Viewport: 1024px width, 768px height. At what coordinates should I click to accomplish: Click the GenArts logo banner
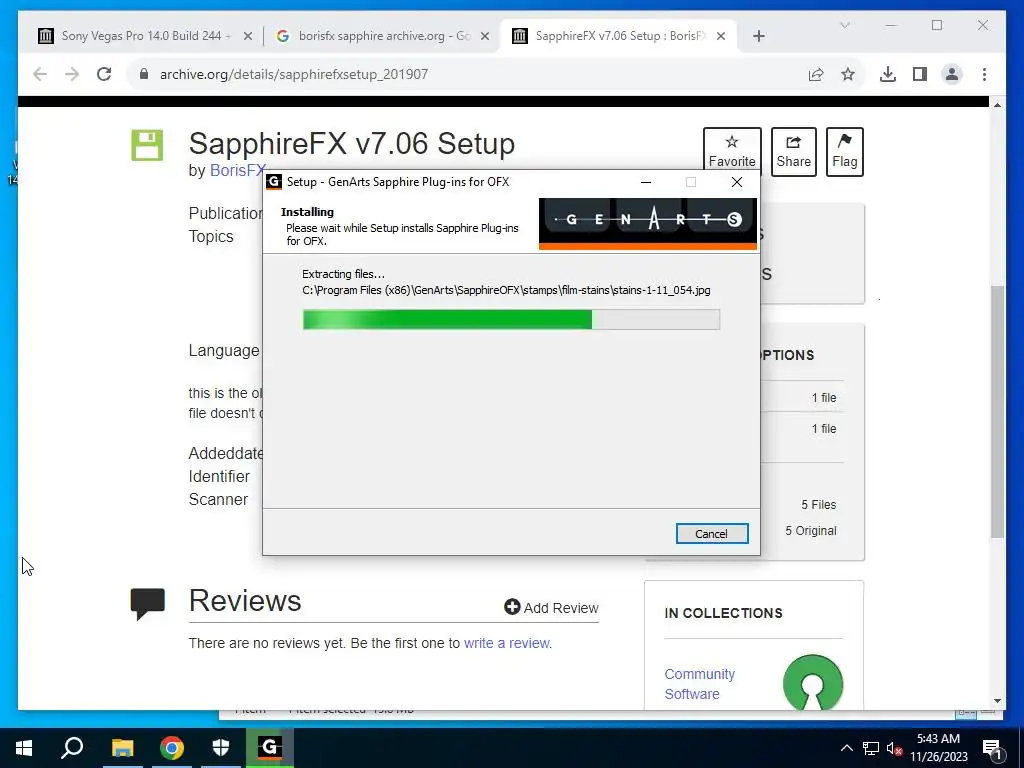click(648, 223)
